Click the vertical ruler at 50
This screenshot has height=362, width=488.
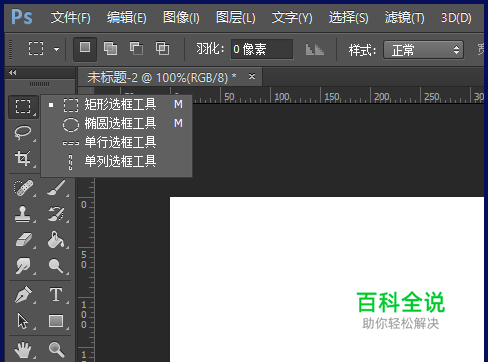coord(84,259)
